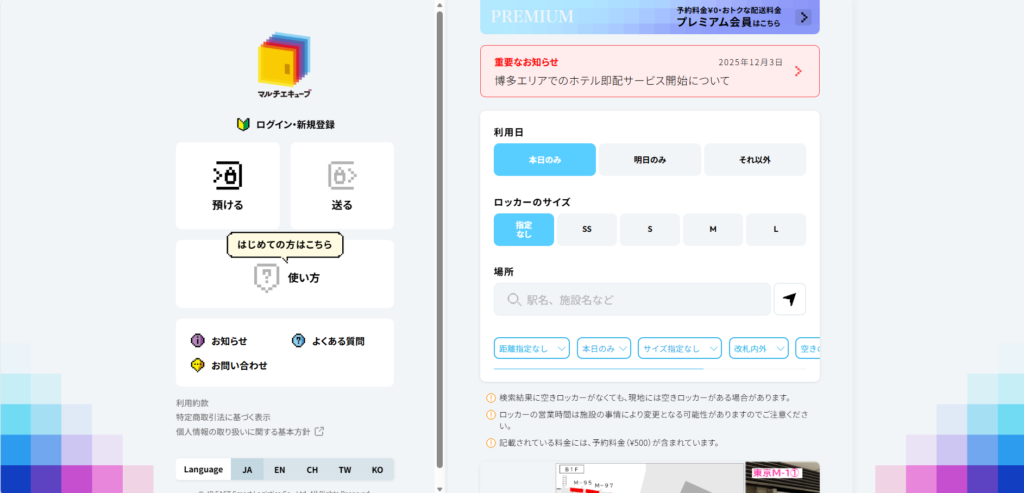Click the current location arrow icon
Image resolution: width=1024 pixels, height=493 pixels.
coord(789,299)
